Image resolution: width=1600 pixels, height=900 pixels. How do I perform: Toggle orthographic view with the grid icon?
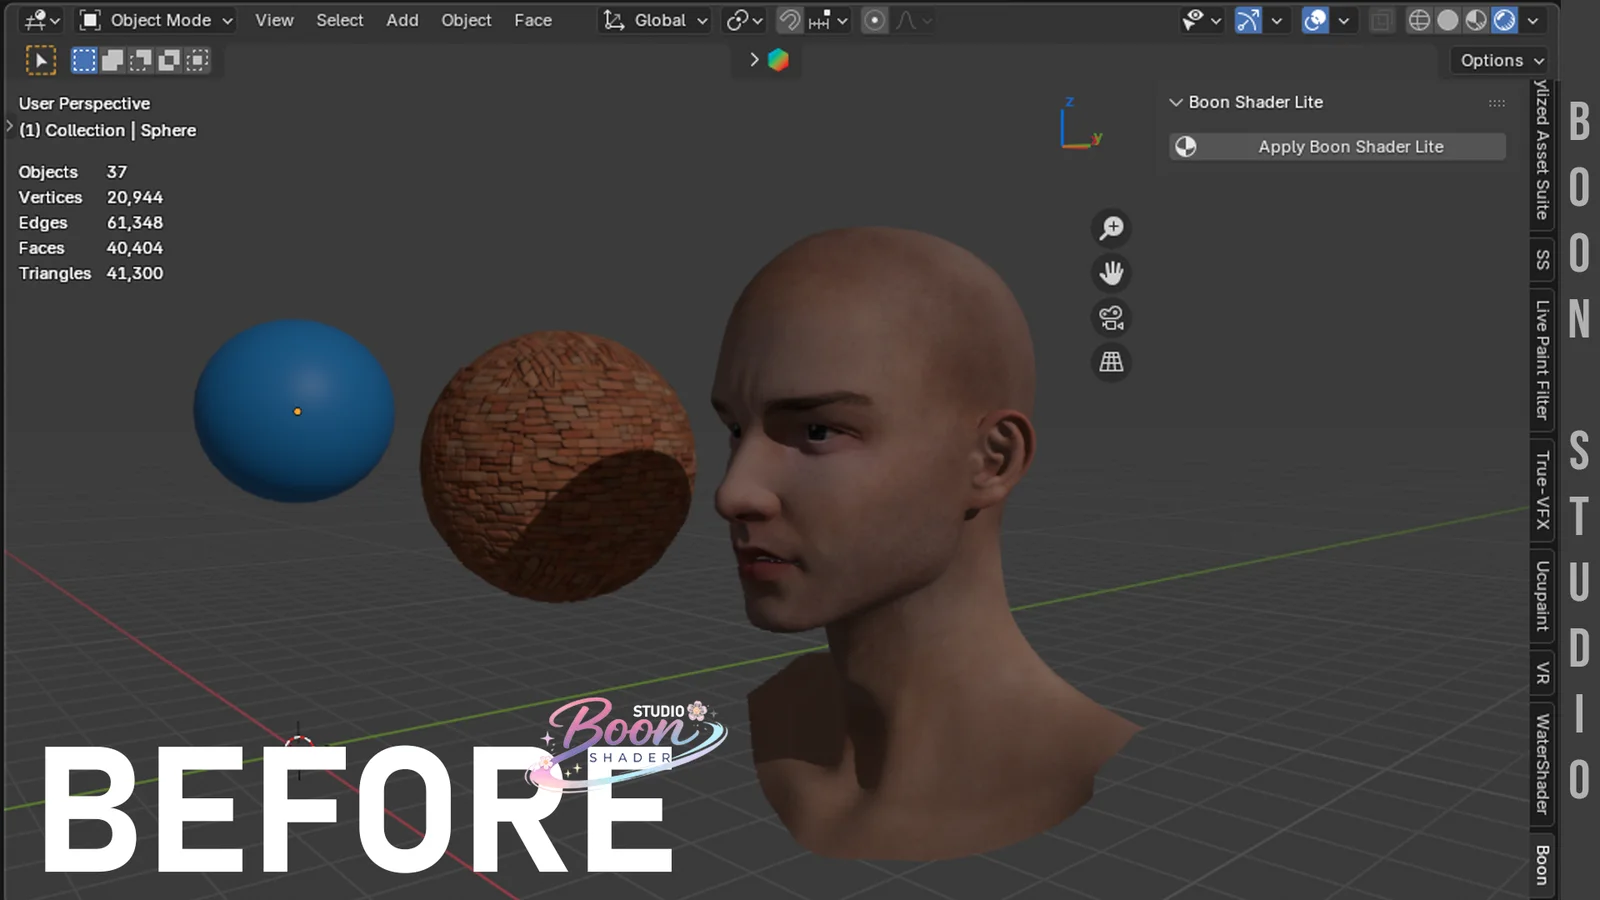[1111, 361]
